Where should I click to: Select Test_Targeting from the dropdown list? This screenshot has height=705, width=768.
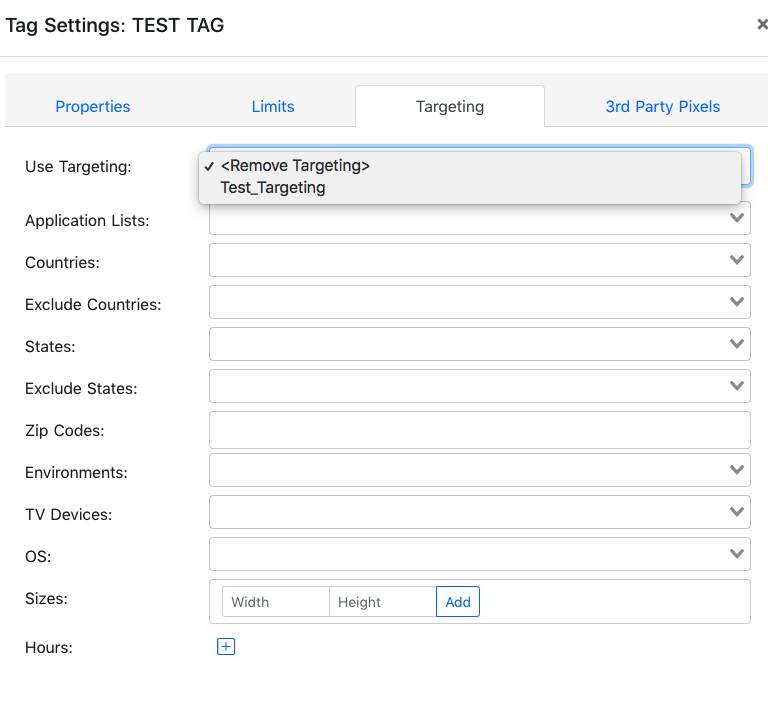(273, 188)
